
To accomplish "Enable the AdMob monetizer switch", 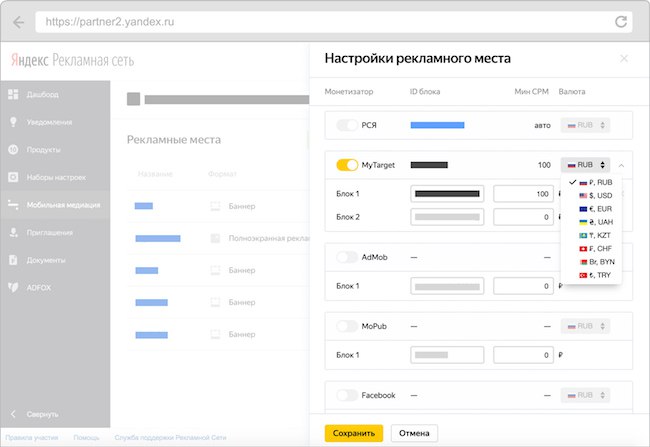I will (x=347, y=257).
